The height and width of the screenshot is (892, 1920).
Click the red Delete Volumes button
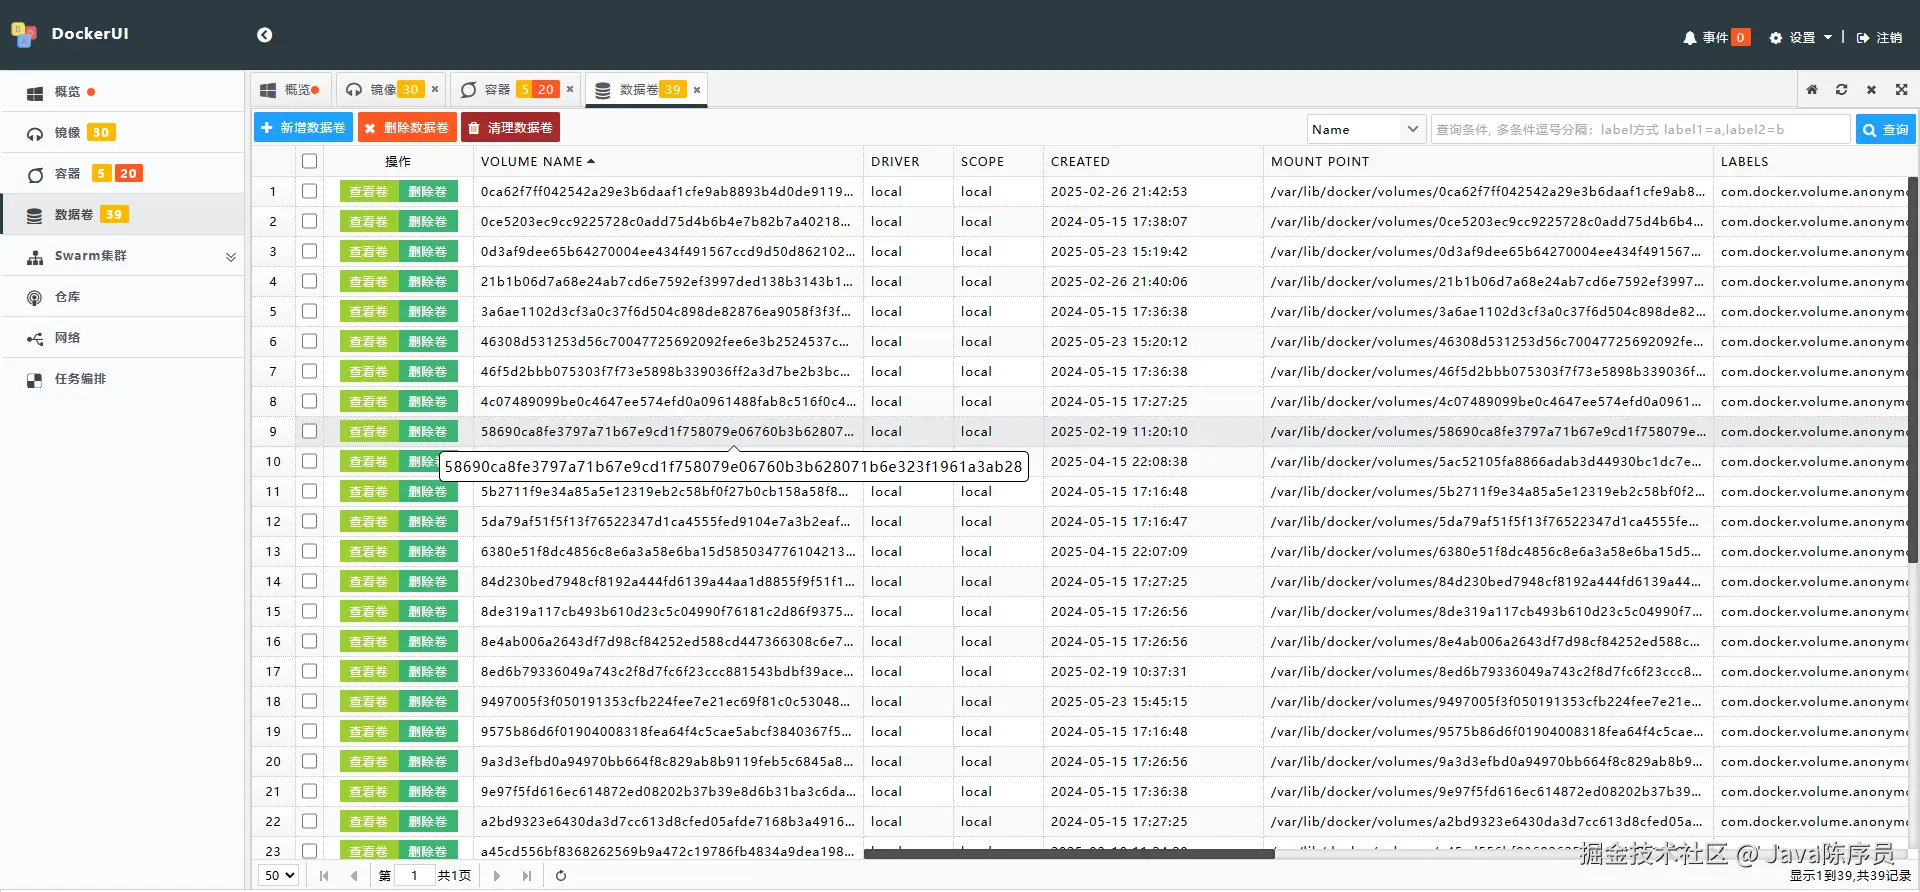[407, 128]
